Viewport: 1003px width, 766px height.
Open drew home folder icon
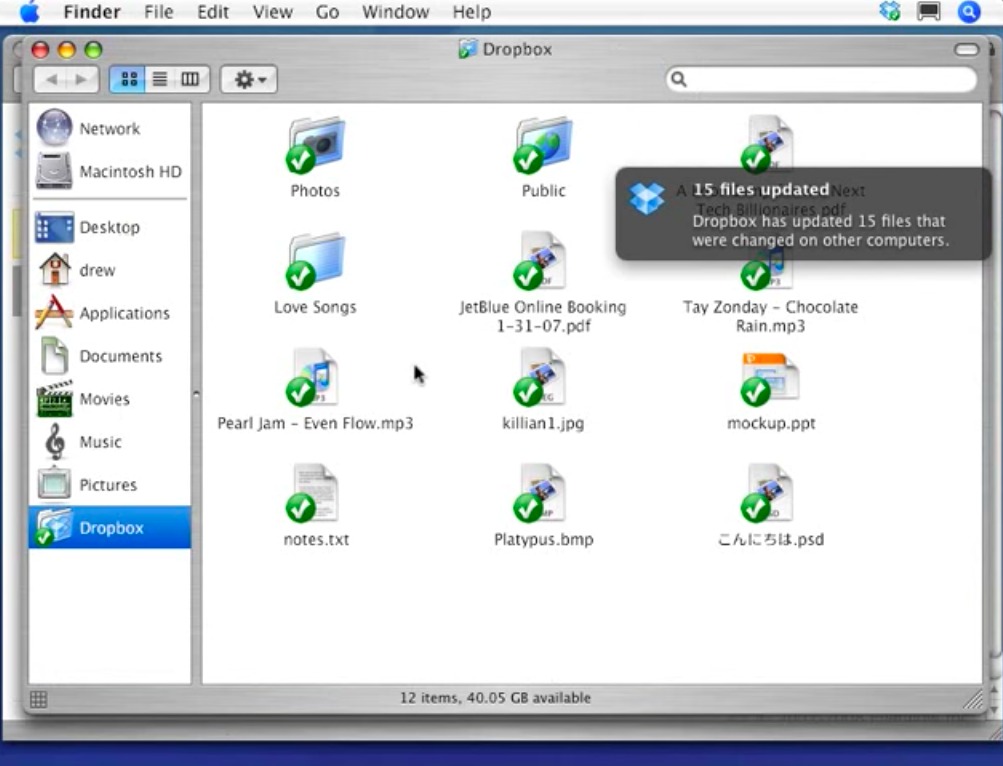[54, 269]
